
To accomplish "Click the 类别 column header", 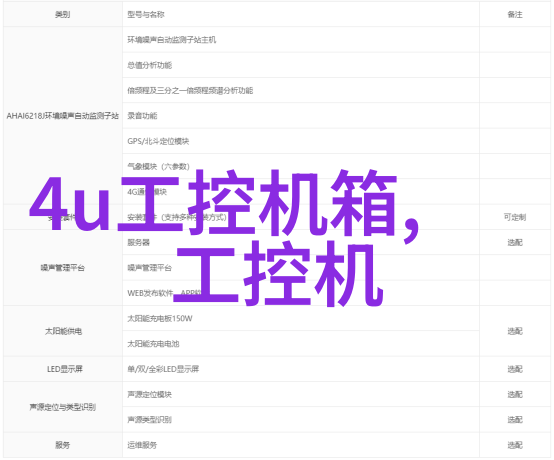I will tap(63, 14).
